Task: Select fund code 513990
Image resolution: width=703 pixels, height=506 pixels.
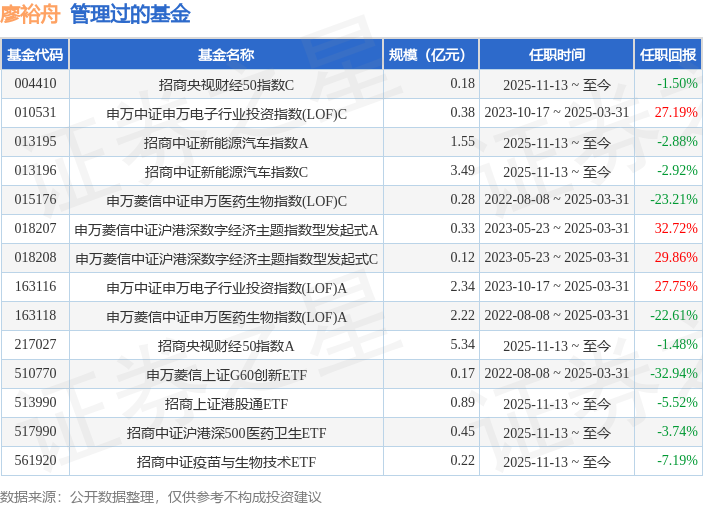Action: point(35,402)
